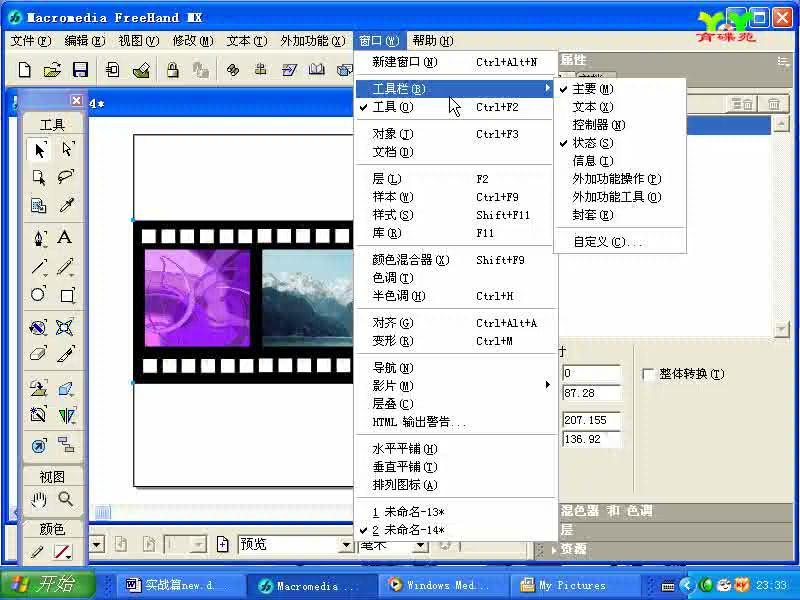The height and width of the screenshot is (600, 800).
Task: Click the New document toolbar icon
Action: (x=24, y=69)
